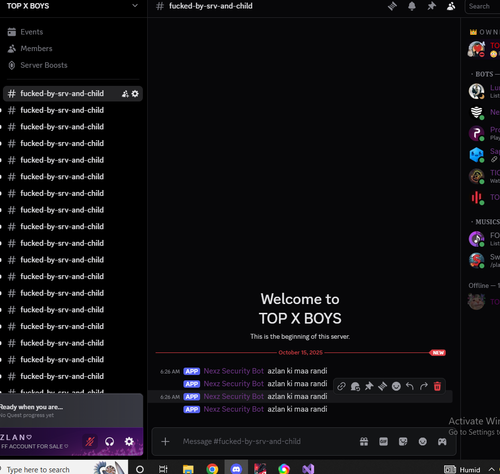The image size is (500, 474).
Task: Open the color wheel app on taskbar
Action: 284,469
